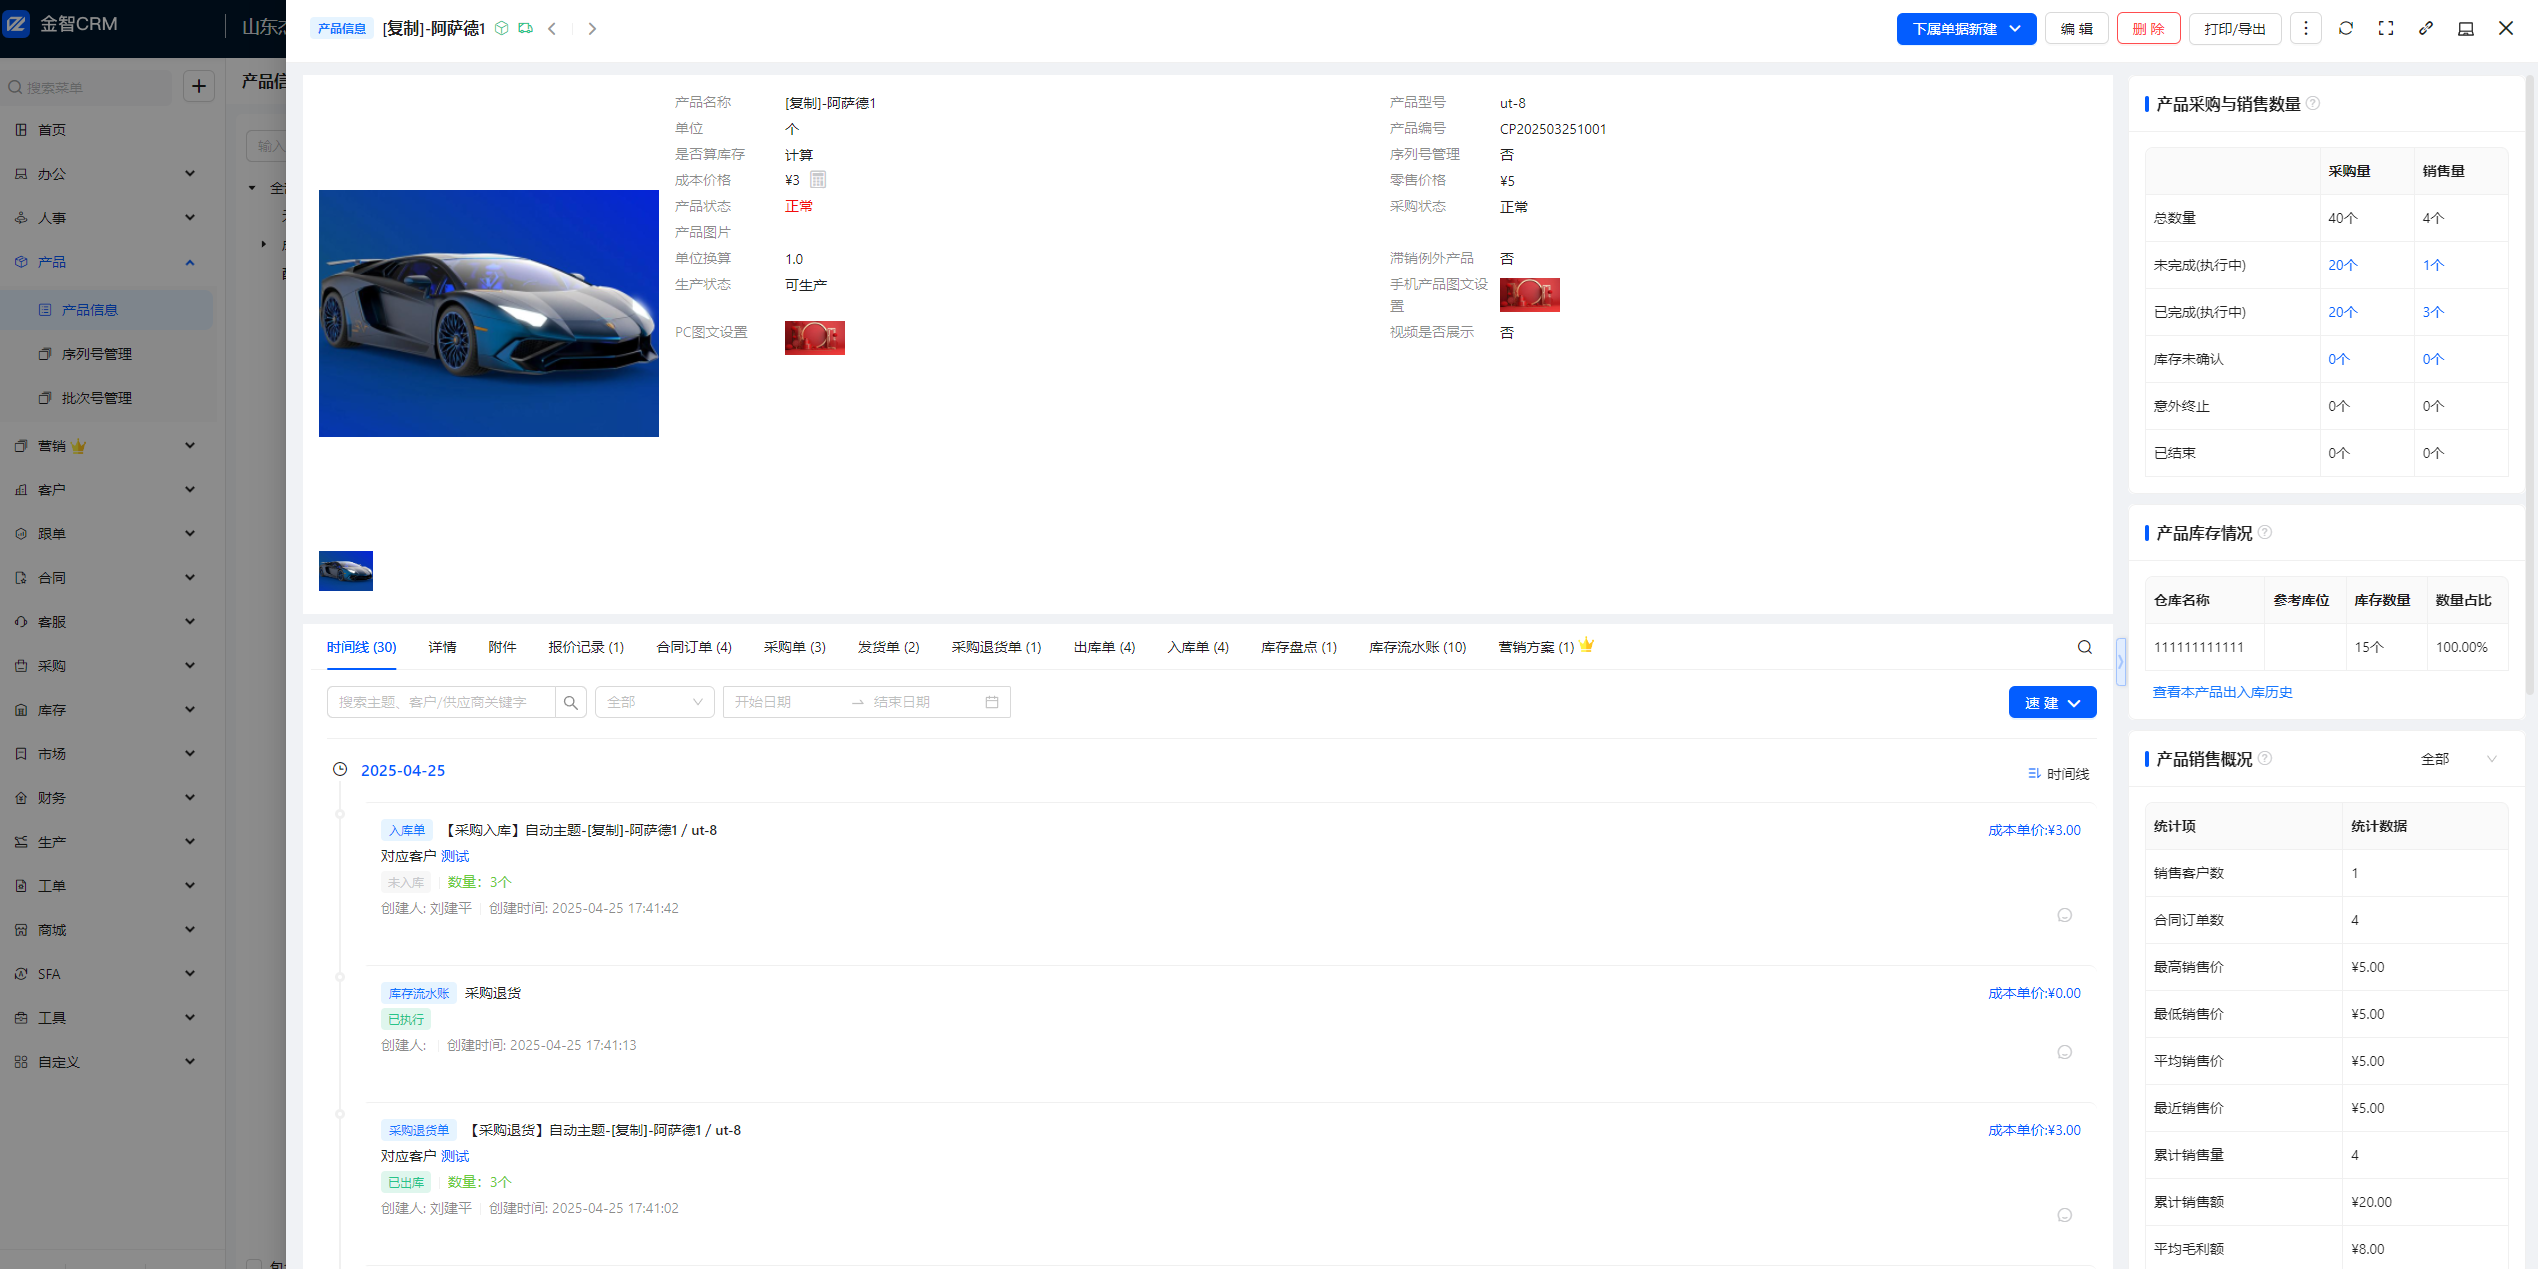Expand the 办公 sidebar menu
This screenshot has height=1269, width=2538.
[107, 174]
